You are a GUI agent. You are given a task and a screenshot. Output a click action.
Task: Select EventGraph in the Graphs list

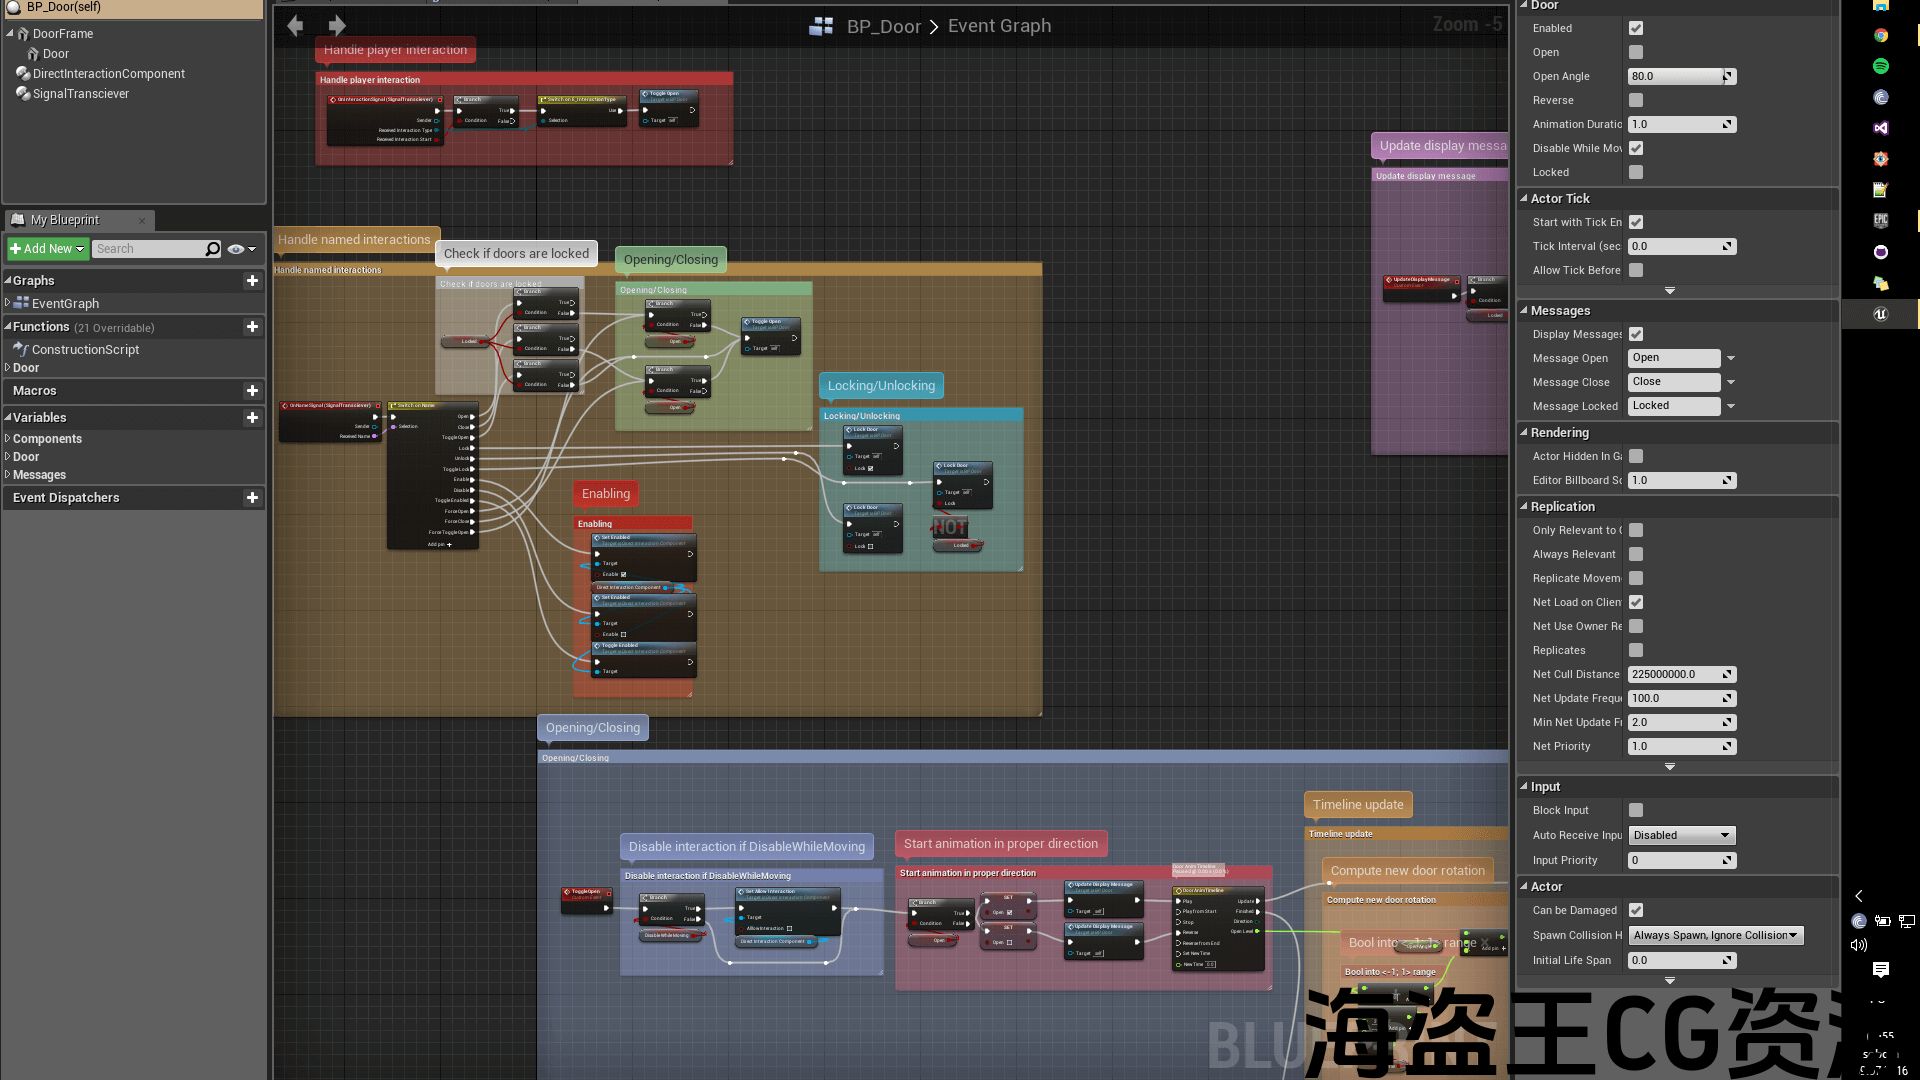(x=65, y=304)
